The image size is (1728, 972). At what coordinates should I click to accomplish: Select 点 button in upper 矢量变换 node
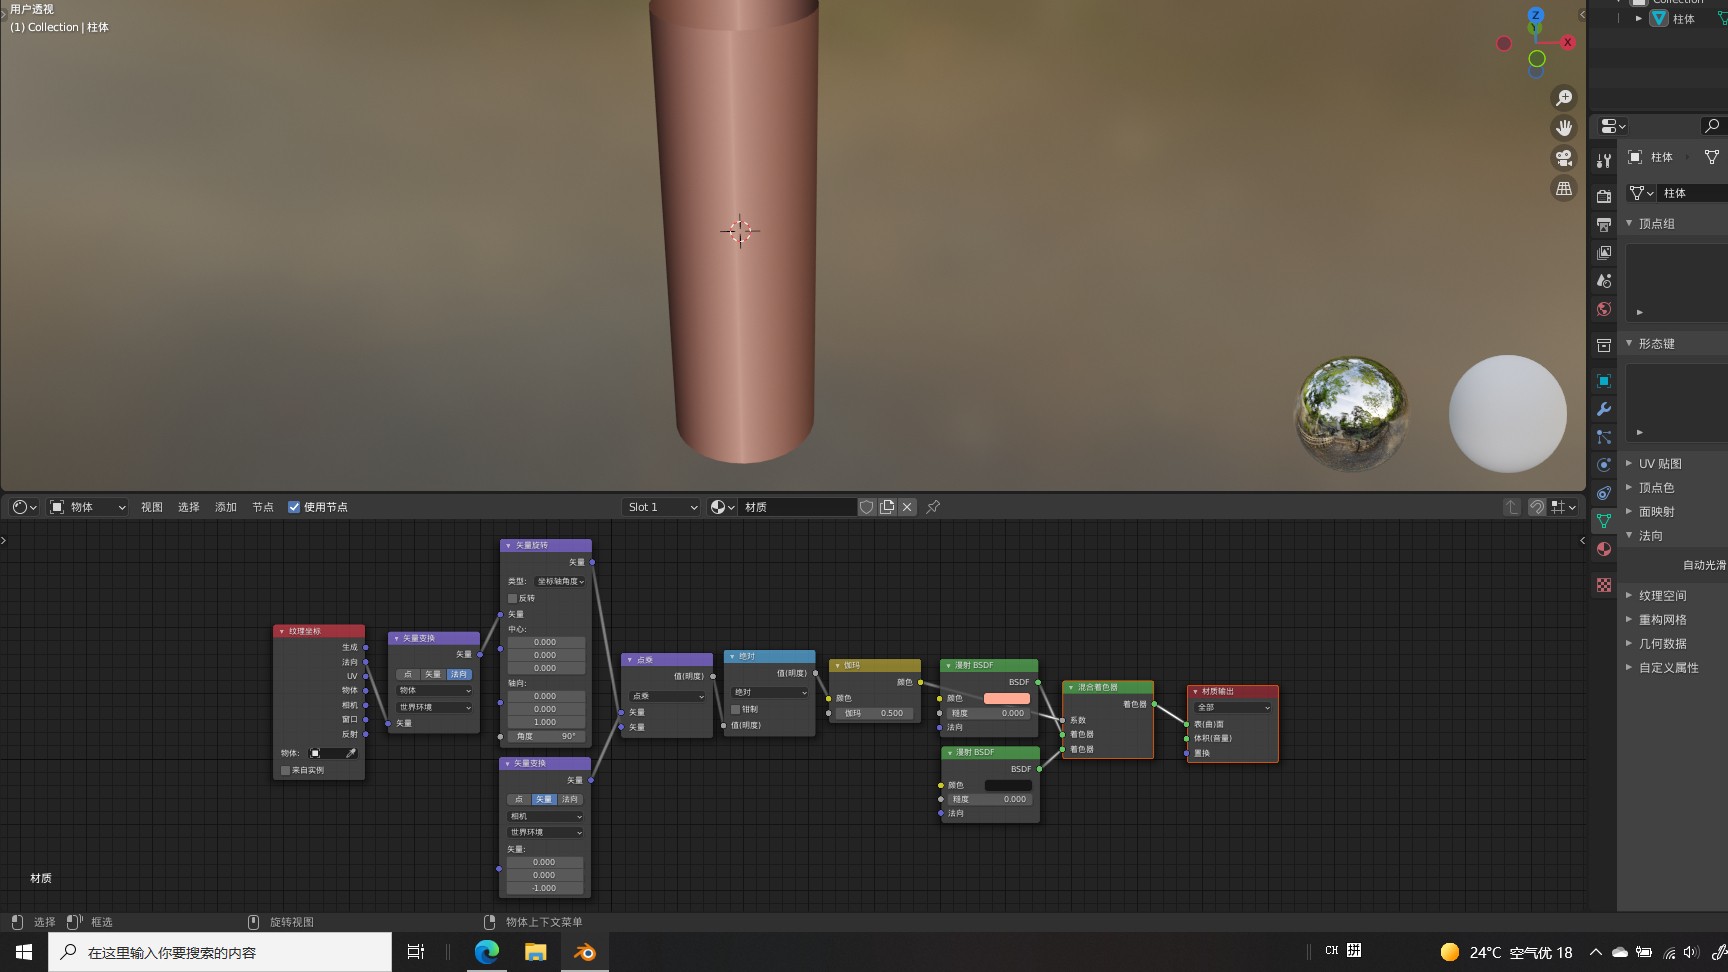(x=408, y=674)
